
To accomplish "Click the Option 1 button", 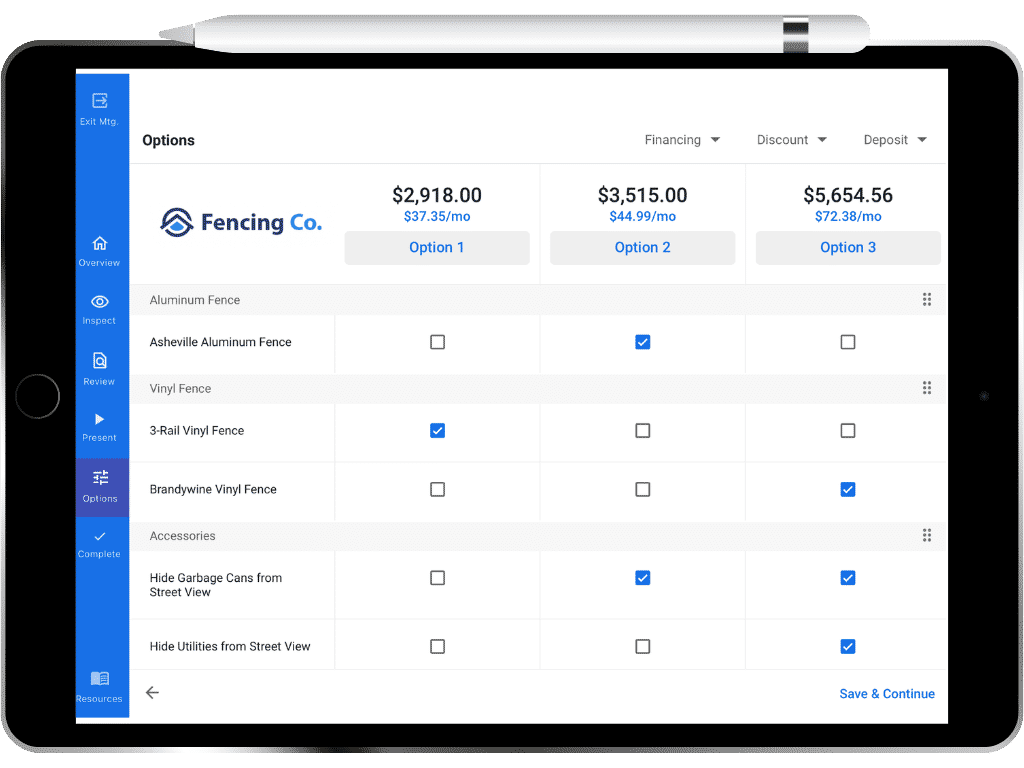I will point(437,248).
